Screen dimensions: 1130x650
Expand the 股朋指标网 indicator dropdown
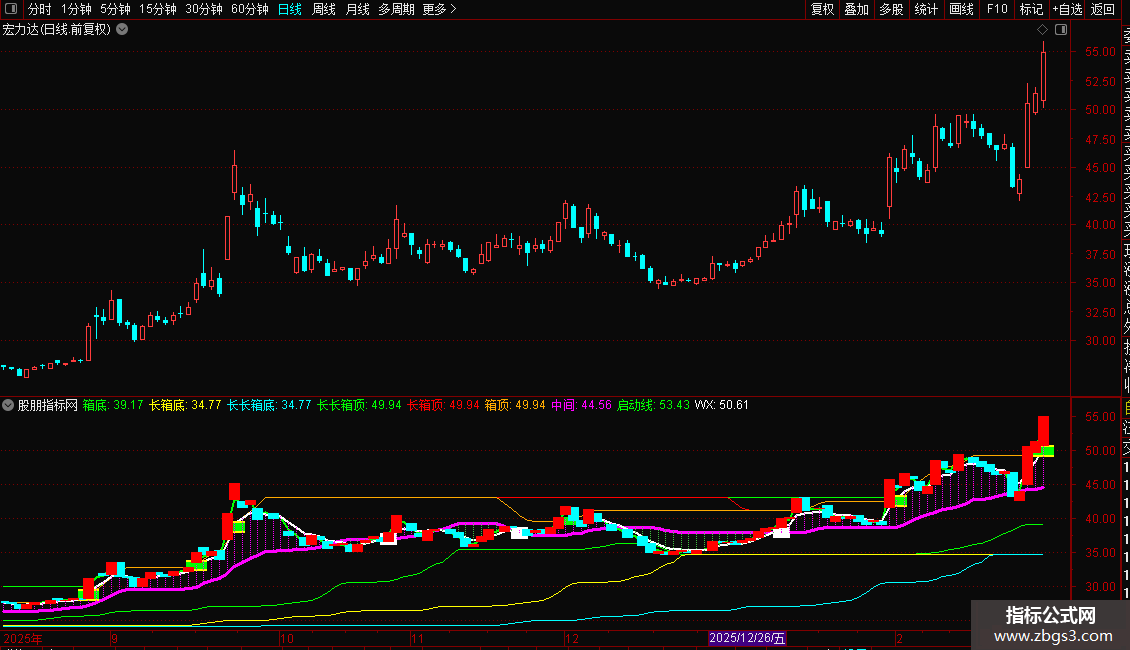coord(9,405)
